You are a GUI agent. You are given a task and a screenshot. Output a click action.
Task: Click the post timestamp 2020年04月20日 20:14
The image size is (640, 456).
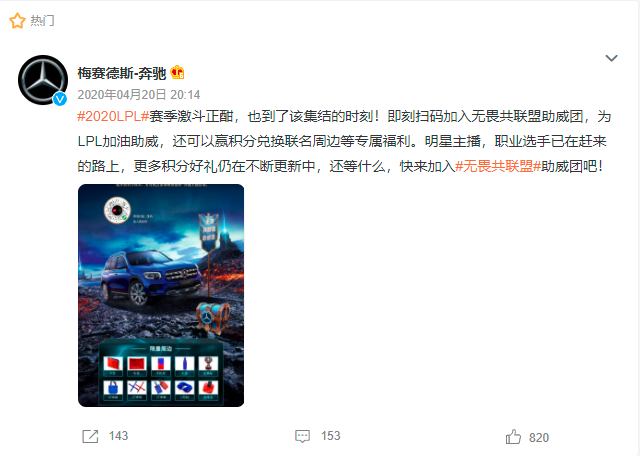point(139,95)
